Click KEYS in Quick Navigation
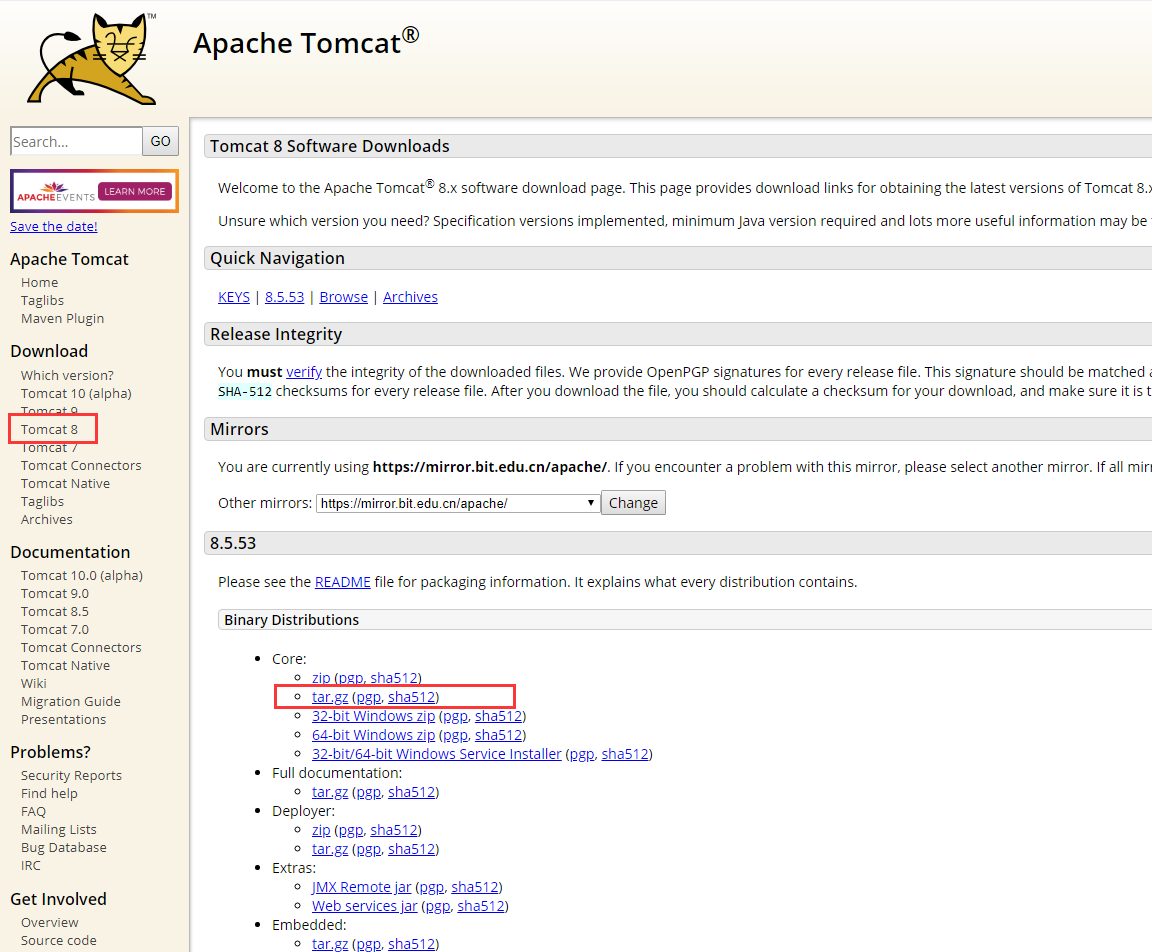 [x=234, y=297]
